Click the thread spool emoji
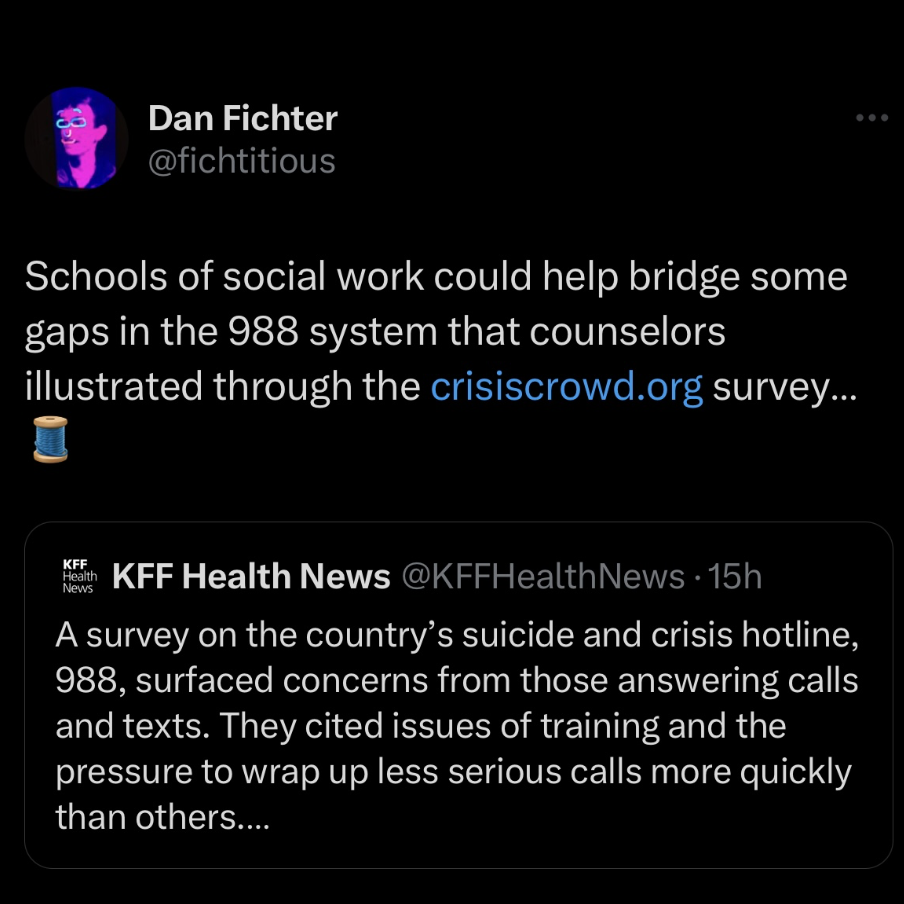904x904 pixels. 50,440
